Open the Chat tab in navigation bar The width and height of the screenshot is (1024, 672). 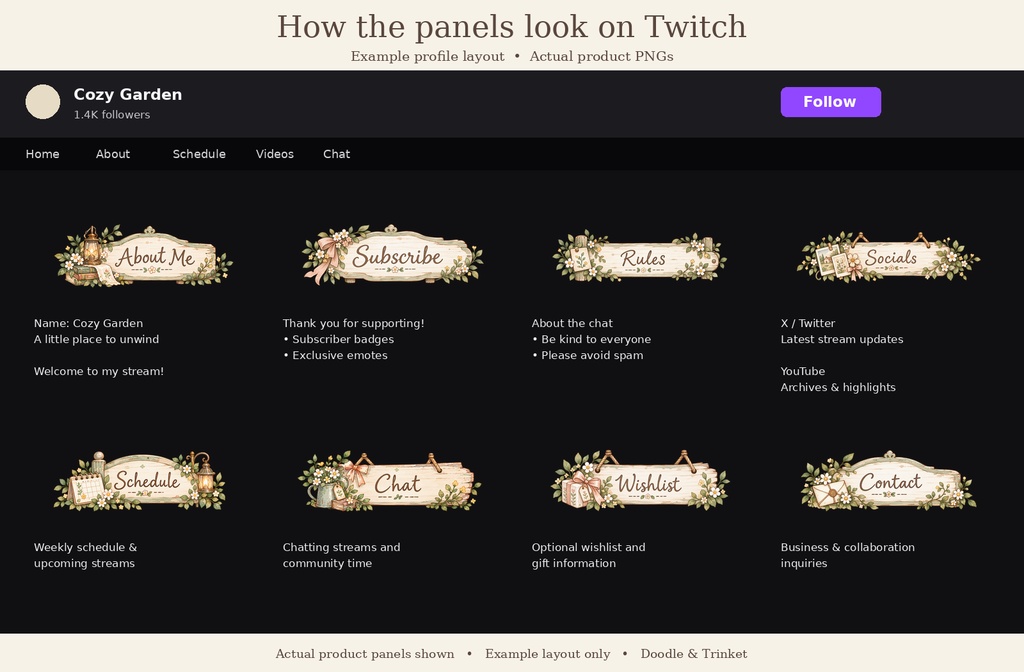[x=336, y=154]
